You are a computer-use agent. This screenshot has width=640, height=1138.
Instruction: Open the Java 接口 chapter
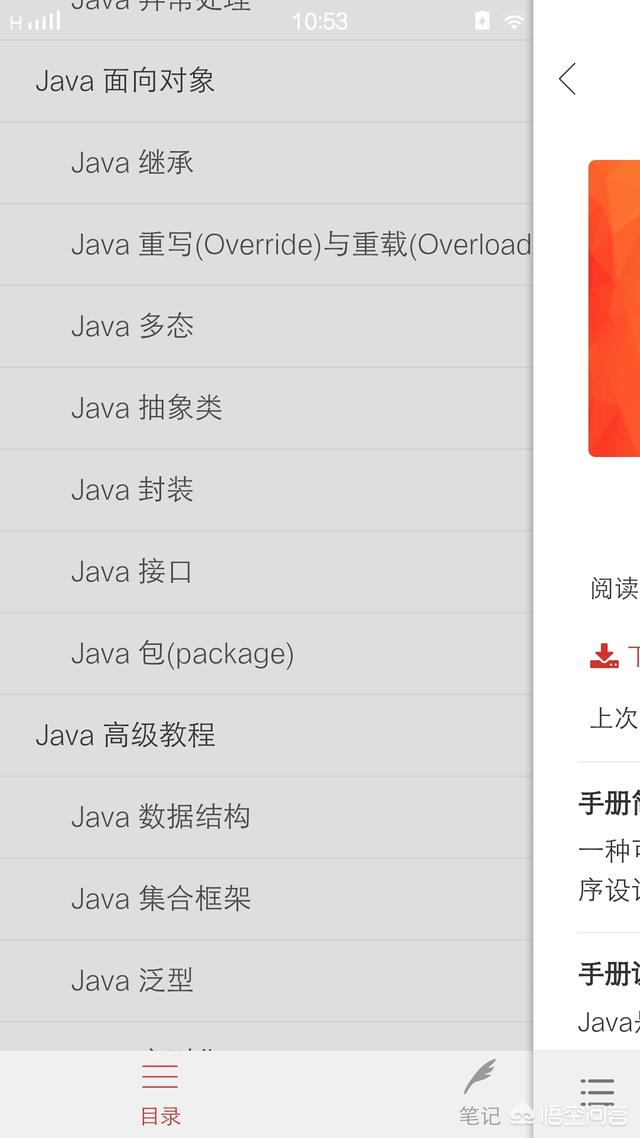[x=266, y=572]
